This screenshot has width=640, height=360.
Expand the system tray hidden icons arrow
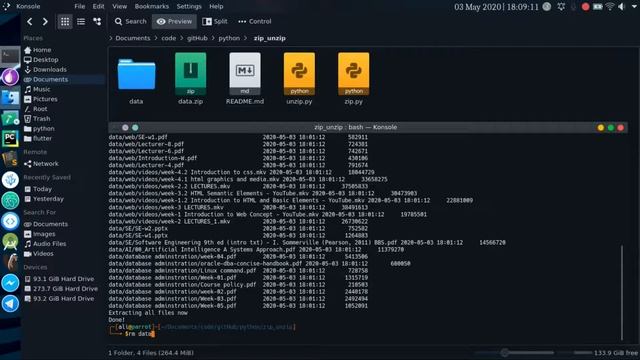point(635,7)
